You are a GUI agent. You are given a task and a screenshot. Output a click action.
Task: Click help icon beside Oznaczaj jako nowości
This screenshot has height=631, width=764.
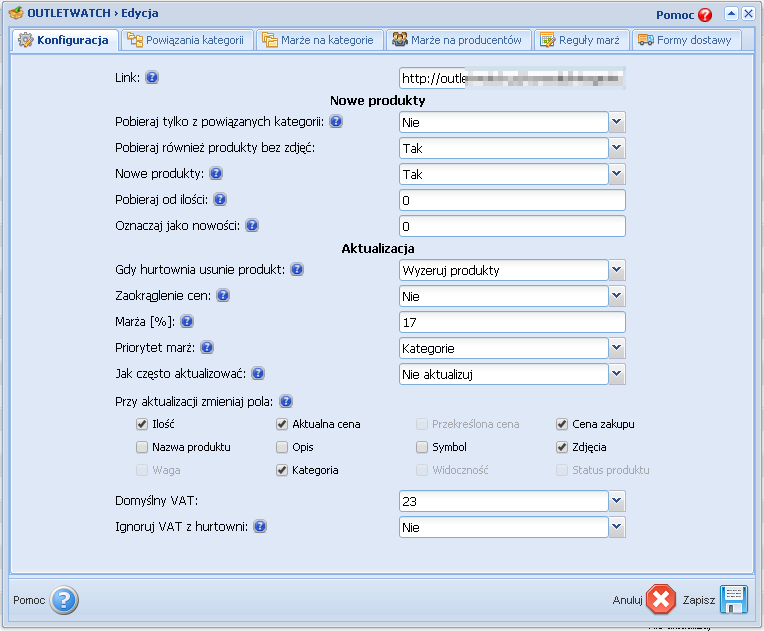[252, 226]
